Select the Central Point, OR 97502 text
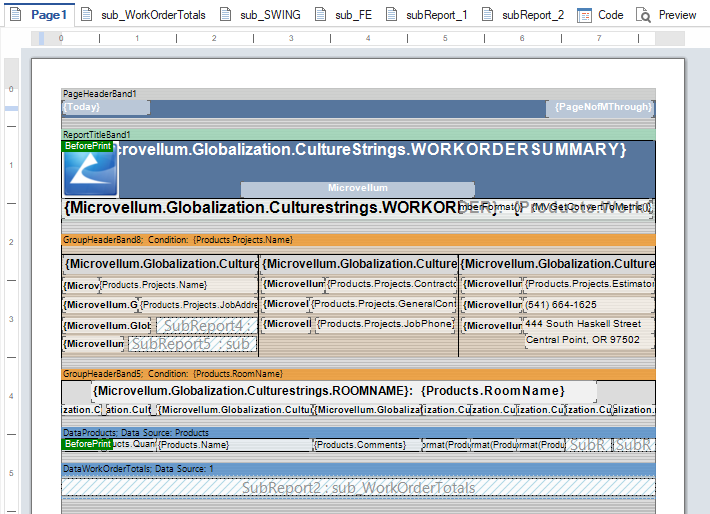The image size is (710, 514). click(589, 340)
